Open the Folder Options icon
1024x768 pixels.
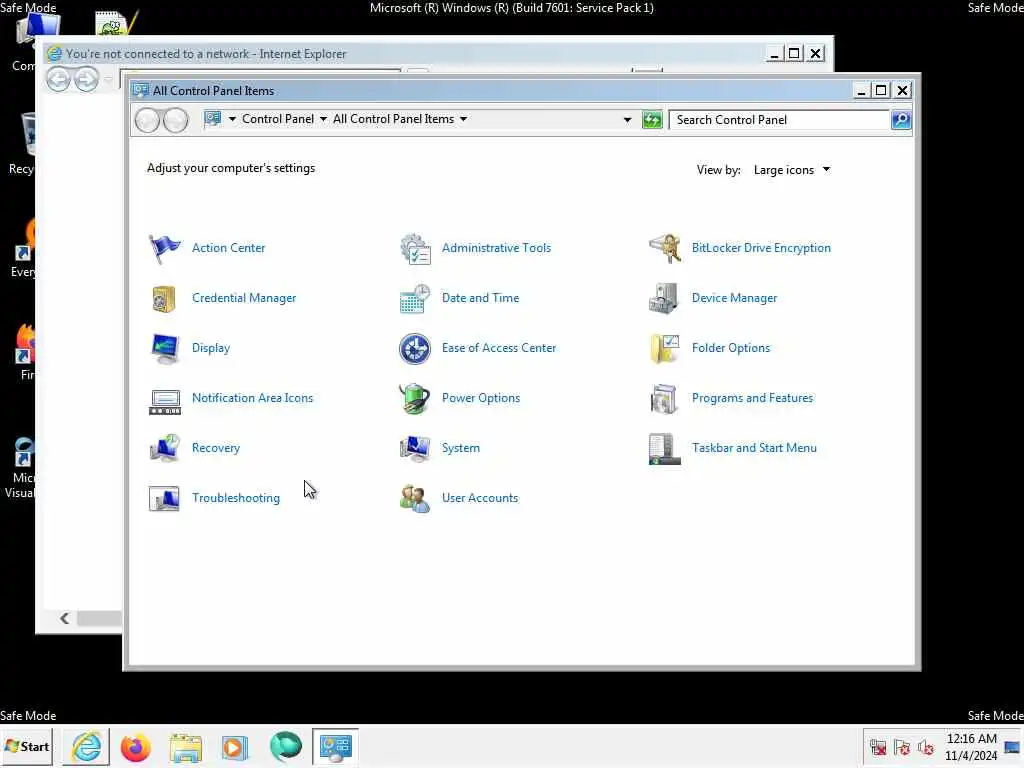665,348
